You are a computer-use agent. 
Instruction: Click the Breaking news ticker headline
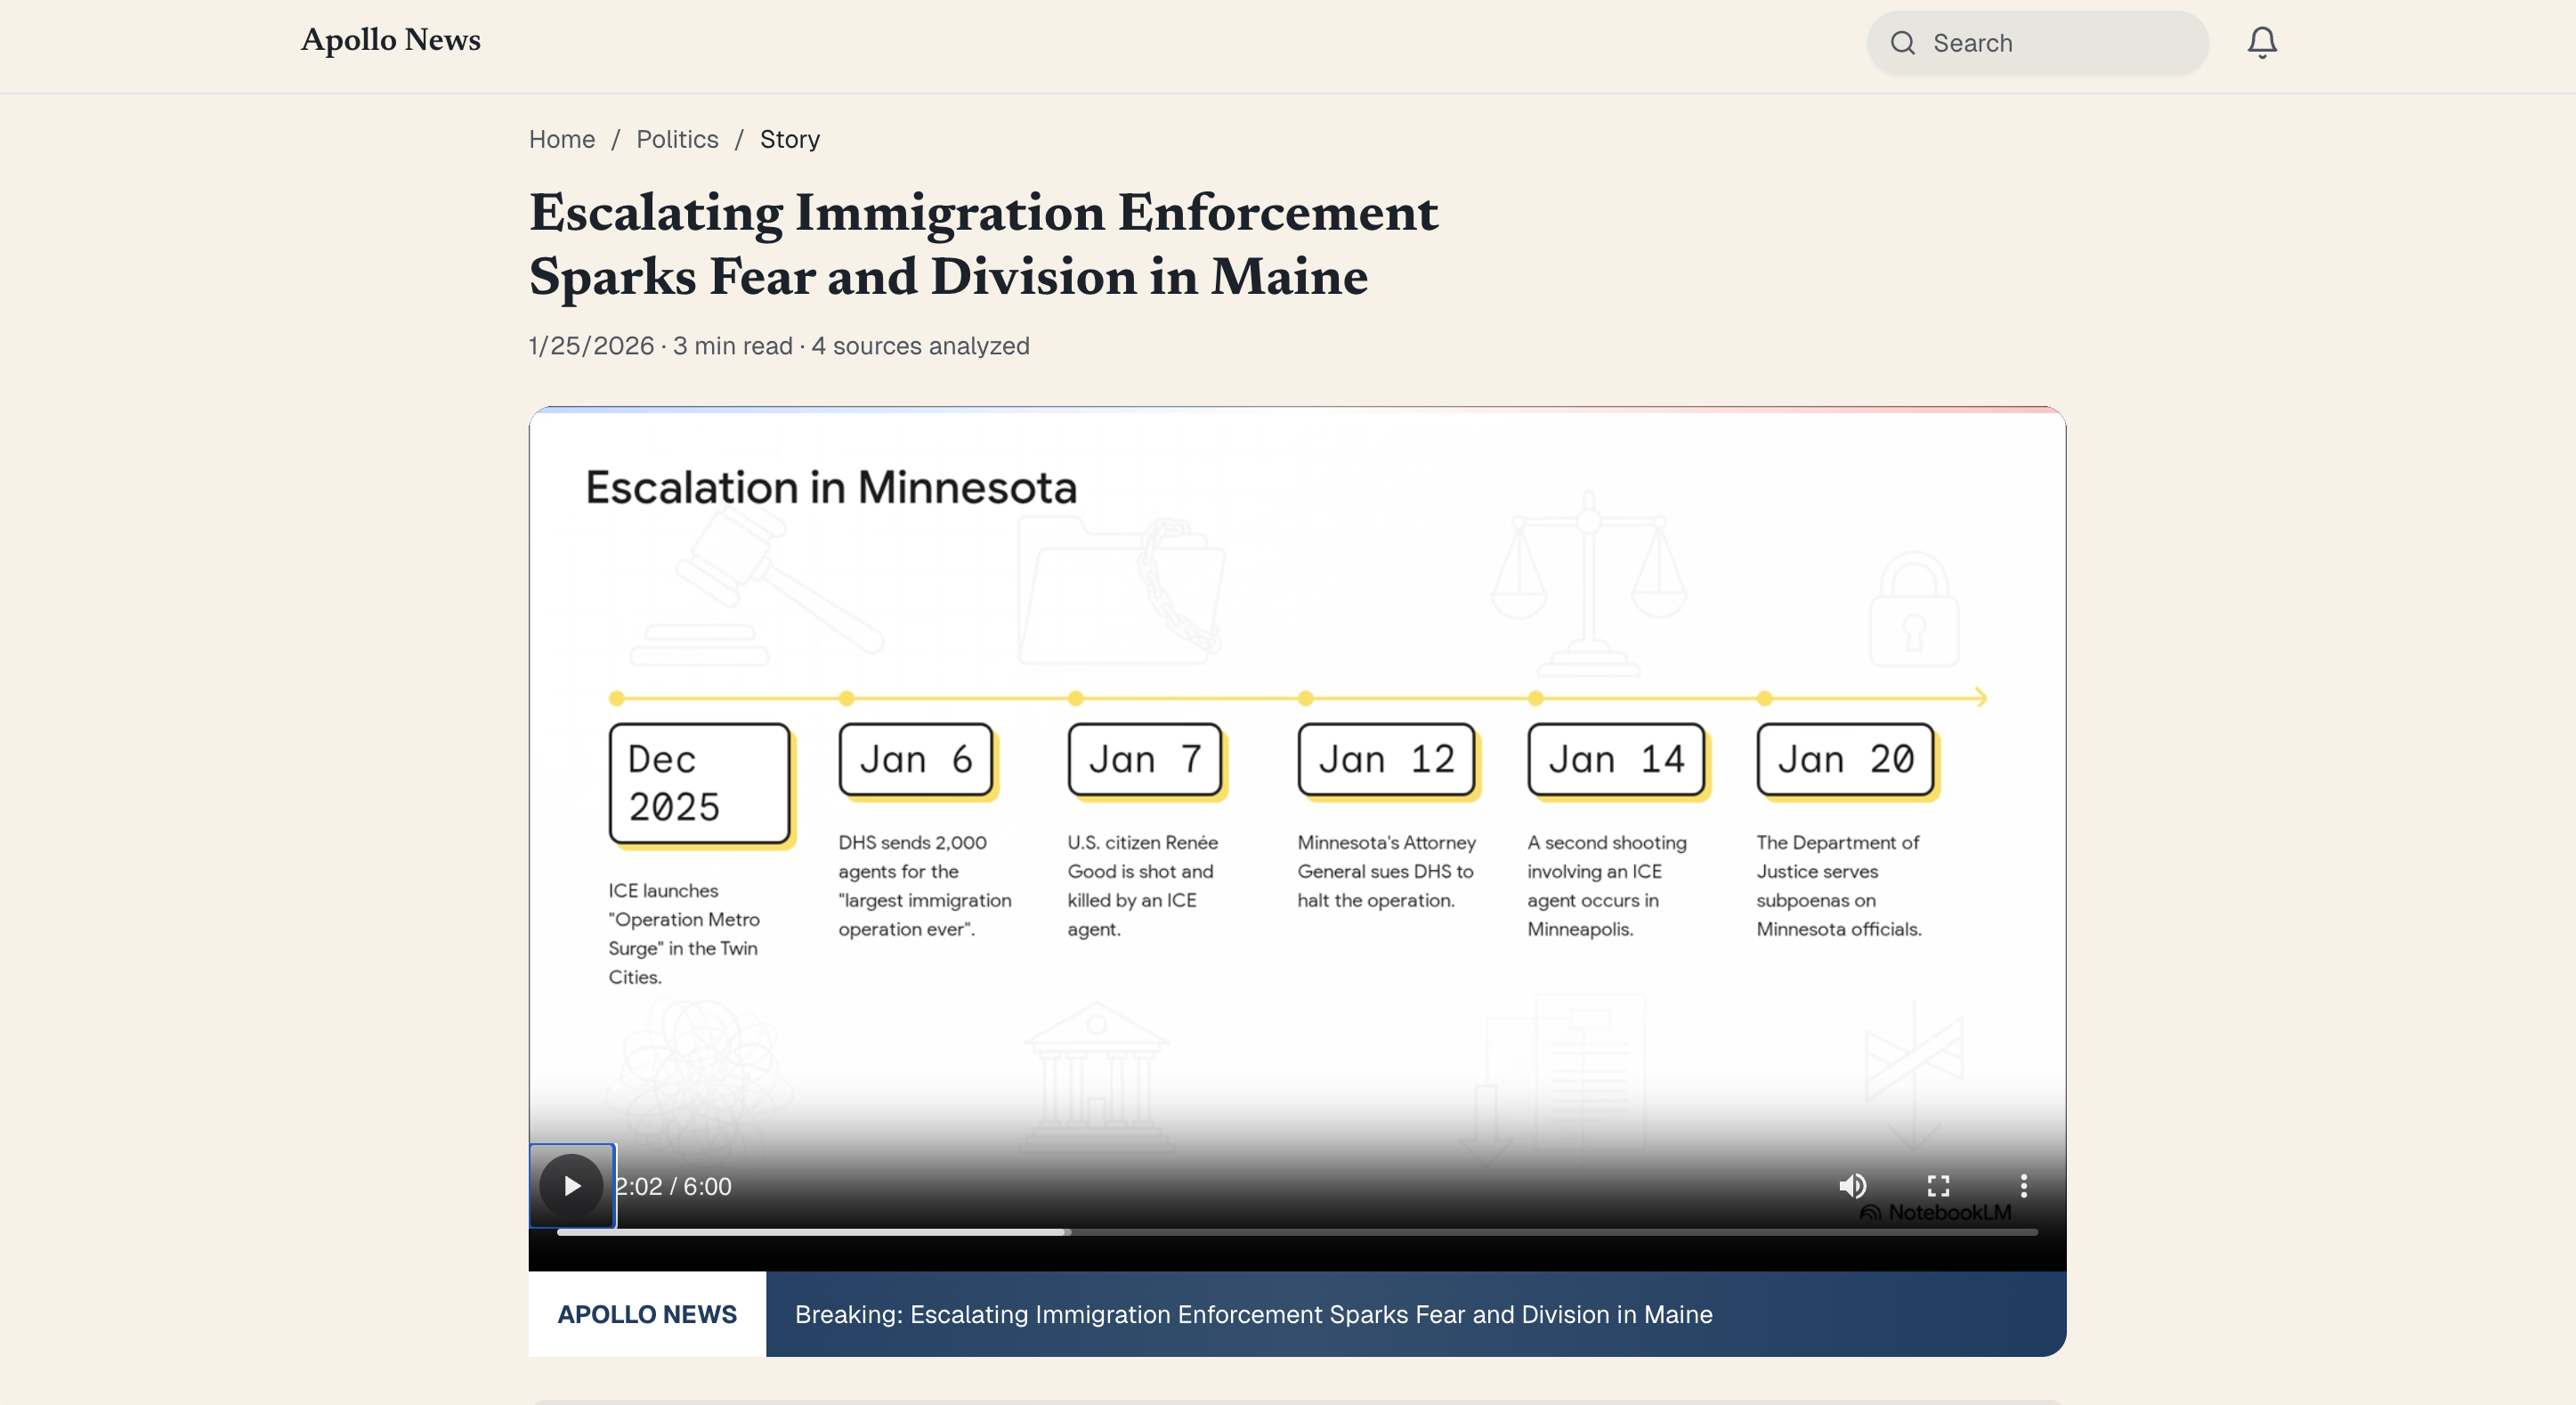tap(1253, 1314)
